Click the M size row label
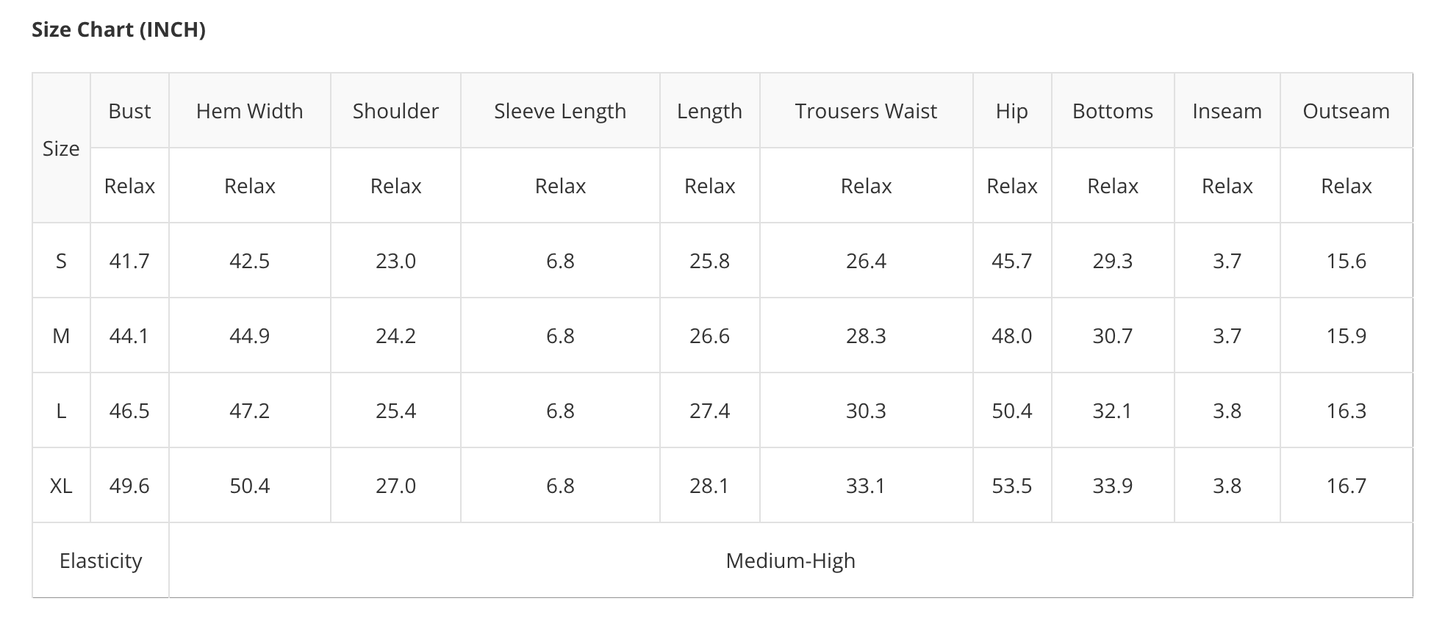Image resolution: width=1445 pixels, height=626 pixels. click(x=61, y=336)
